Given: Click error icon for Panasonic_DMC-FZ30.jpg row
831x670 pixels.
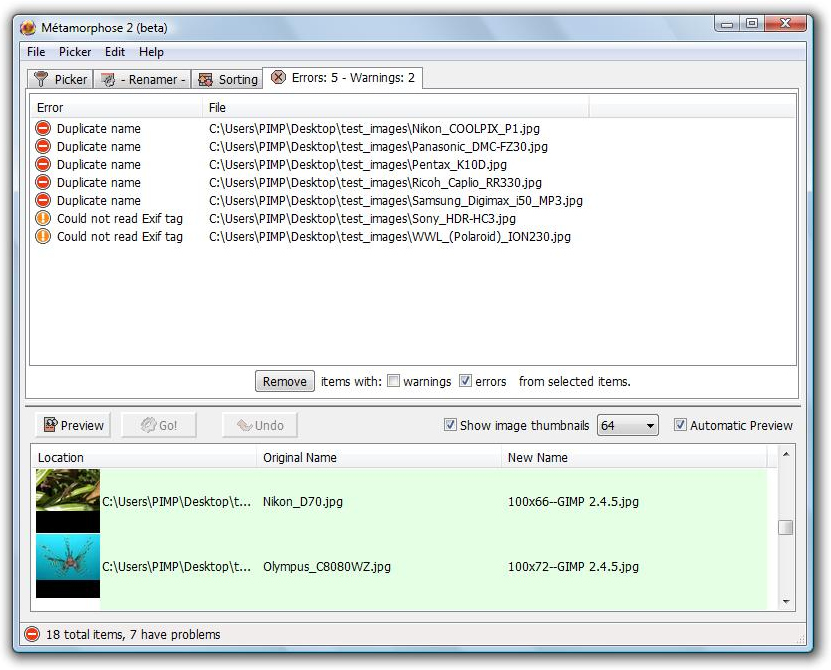Looking at the screenshot, I should (x=43, y=146).
